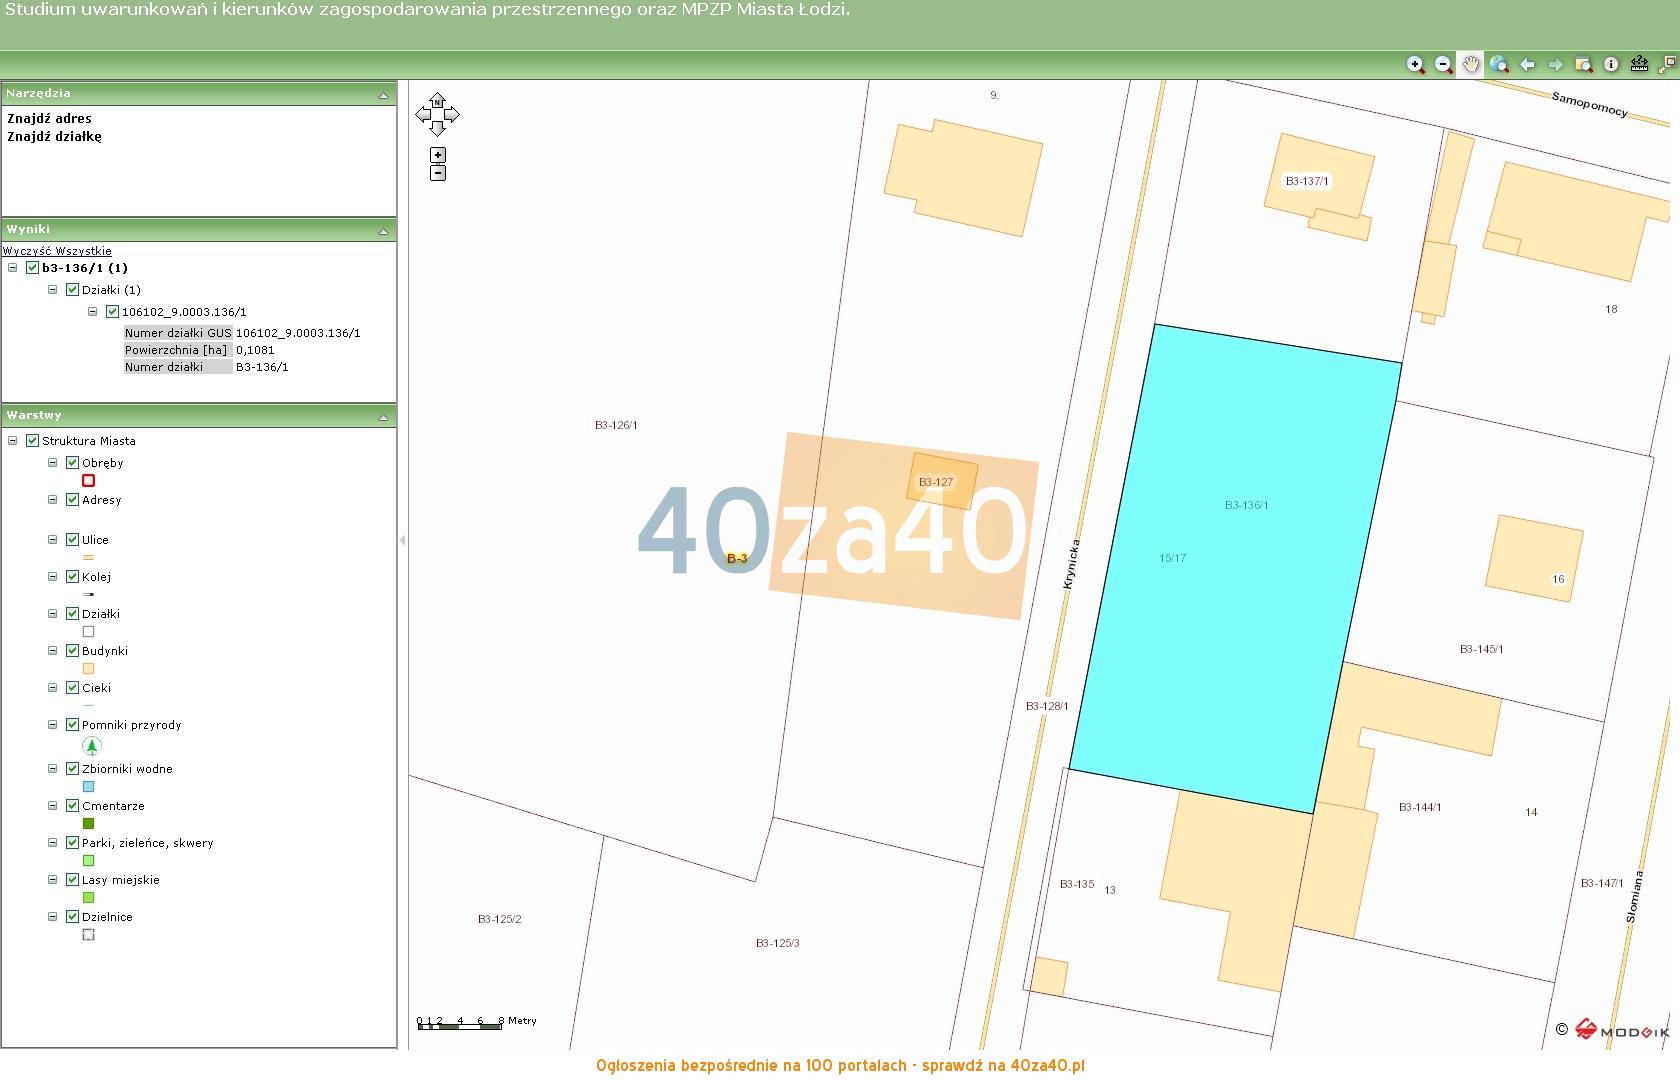Toggle the Adresy layer visibility
This screenshot has height=1080, width=1680.
click(x=72, y=500)
